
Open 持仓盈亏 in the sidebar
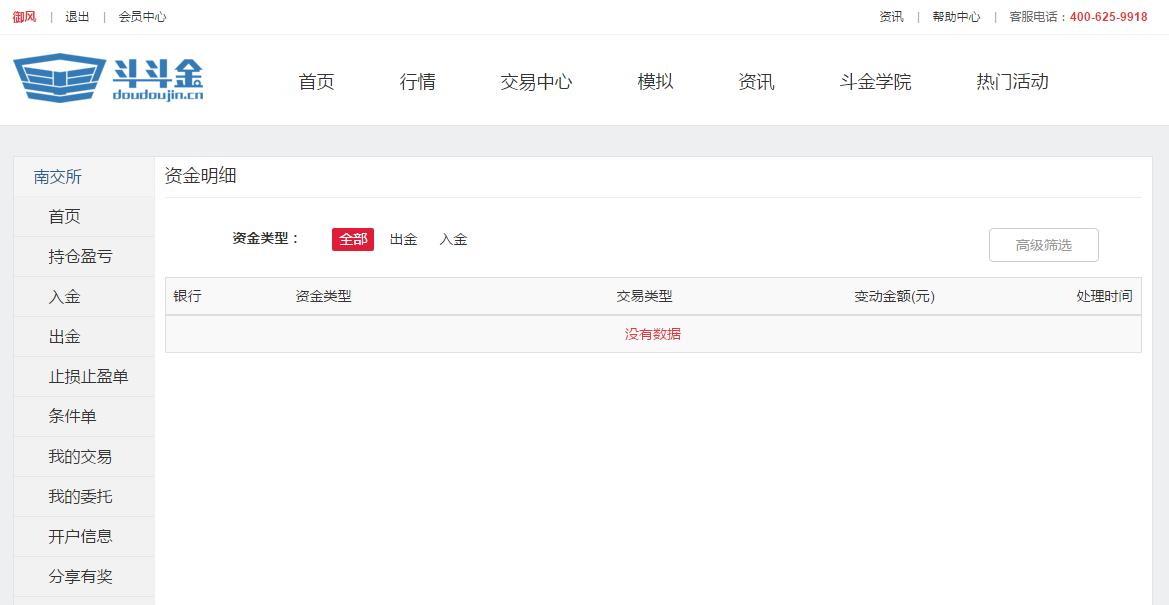(x=80, y=257)
